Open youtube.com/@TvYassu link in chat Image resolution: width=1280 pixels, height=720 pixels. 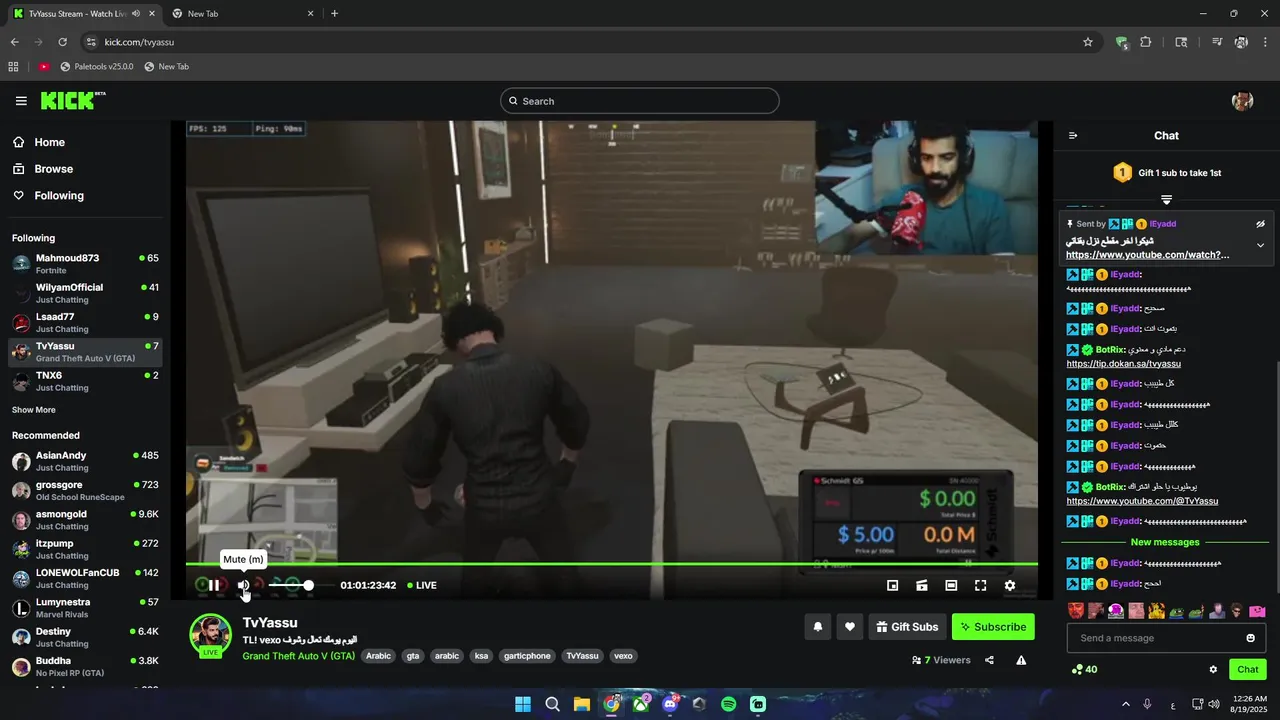tap(1142, 501)
